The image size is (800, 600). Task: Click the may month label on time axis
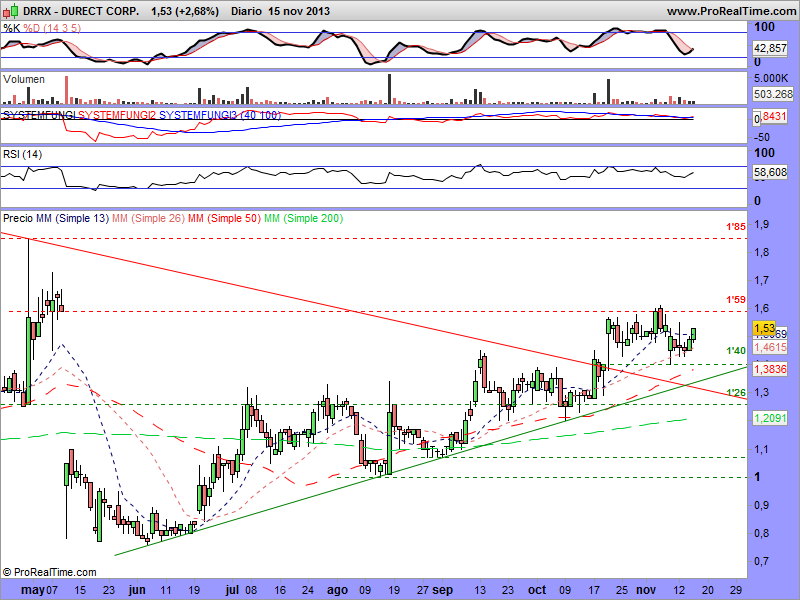pyautogui.click(x=33, y=590)
